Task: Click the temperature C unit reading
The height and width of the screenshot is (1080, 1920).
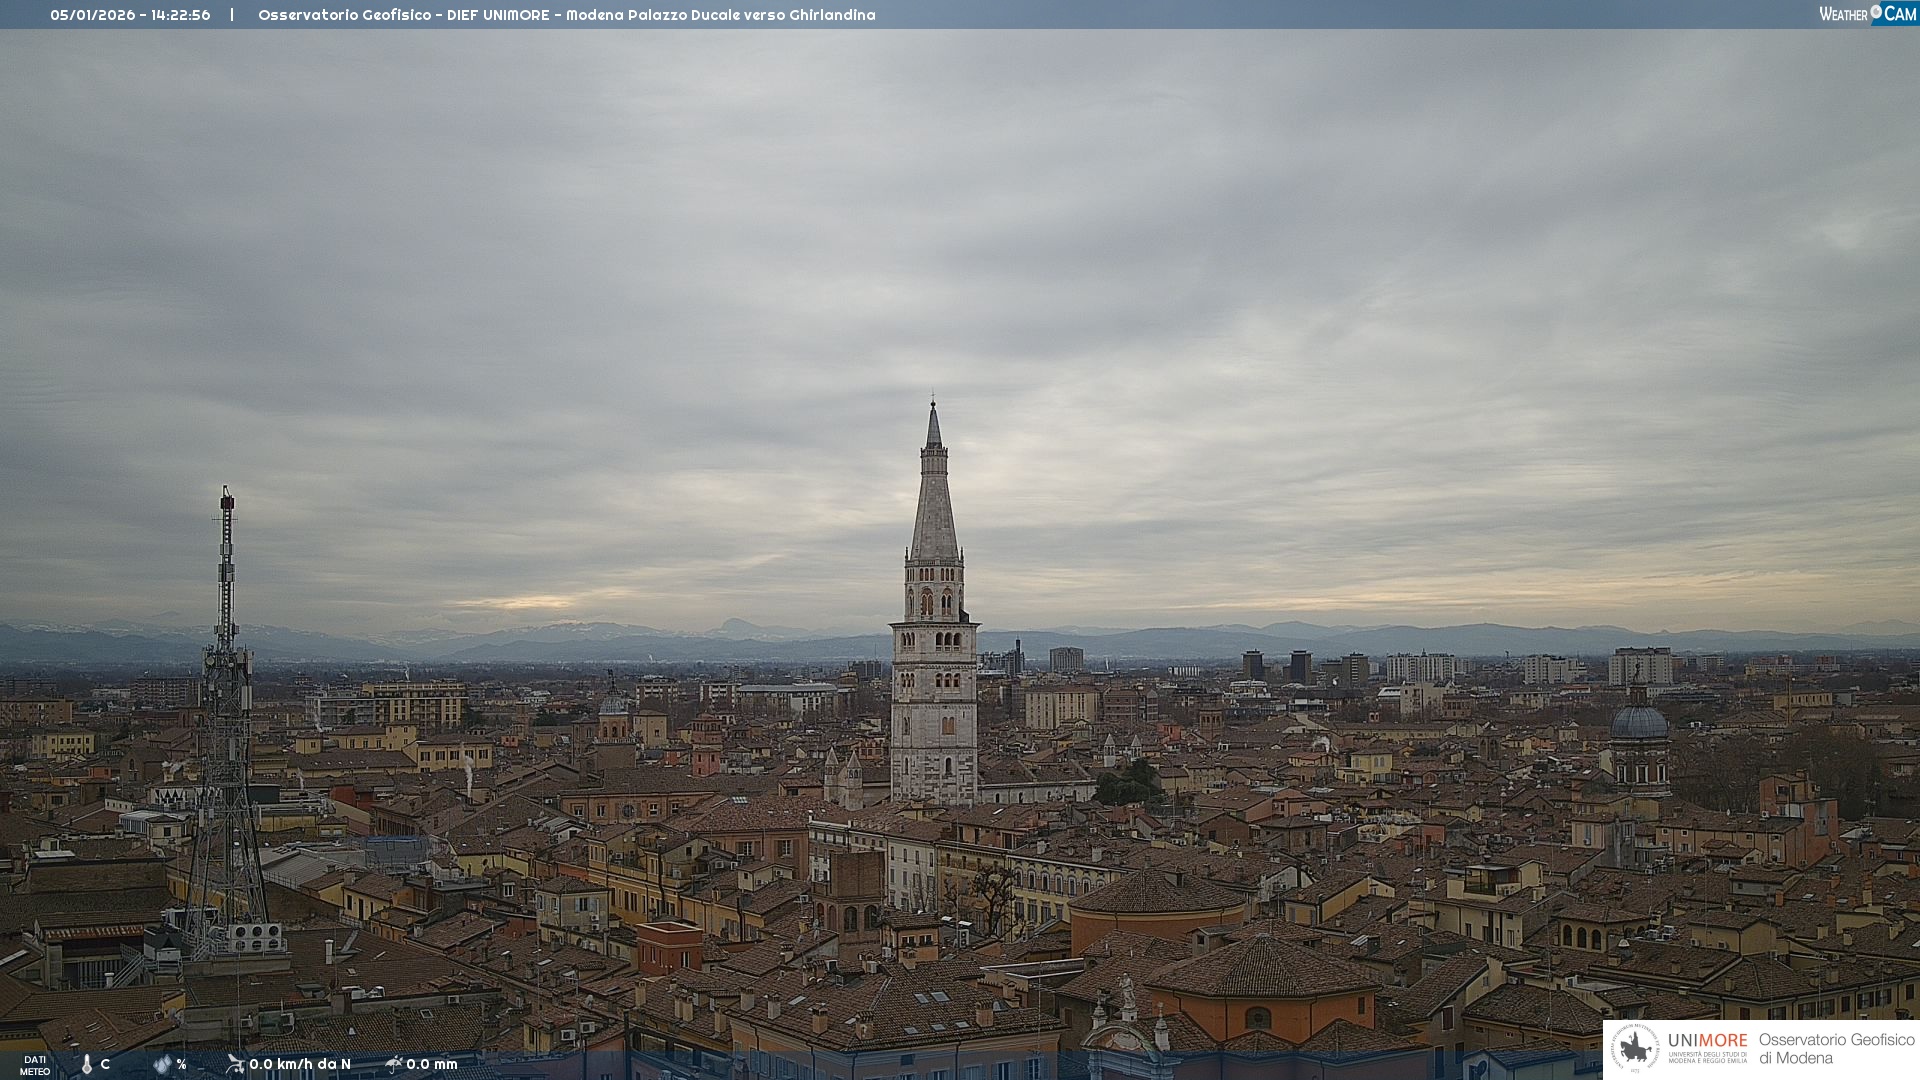Action: [x=105, y=1064]
